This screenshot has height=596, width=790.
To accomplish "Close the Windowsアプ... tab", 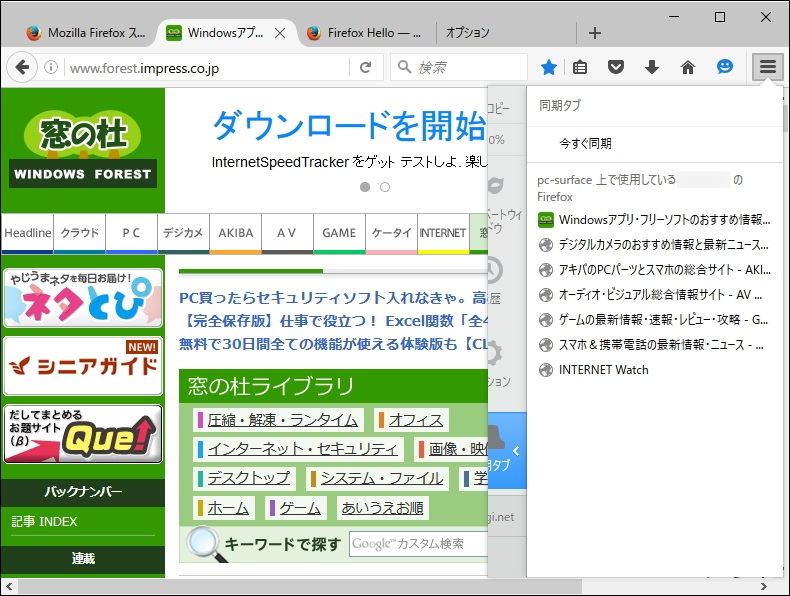I will click(x=280, y=33).
